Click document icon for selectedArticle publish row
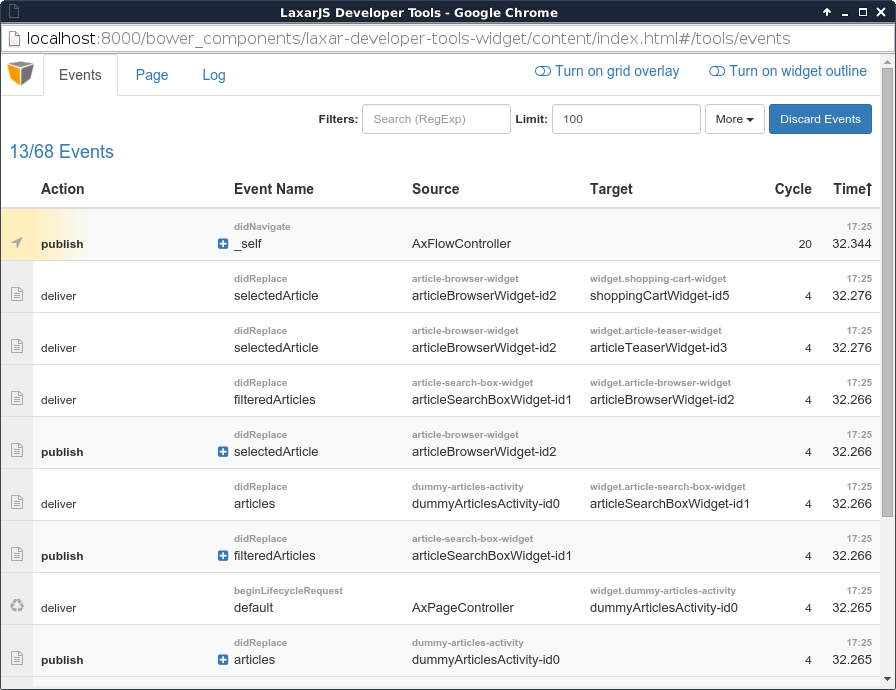896x690 pixels. [x=17, y=450]
